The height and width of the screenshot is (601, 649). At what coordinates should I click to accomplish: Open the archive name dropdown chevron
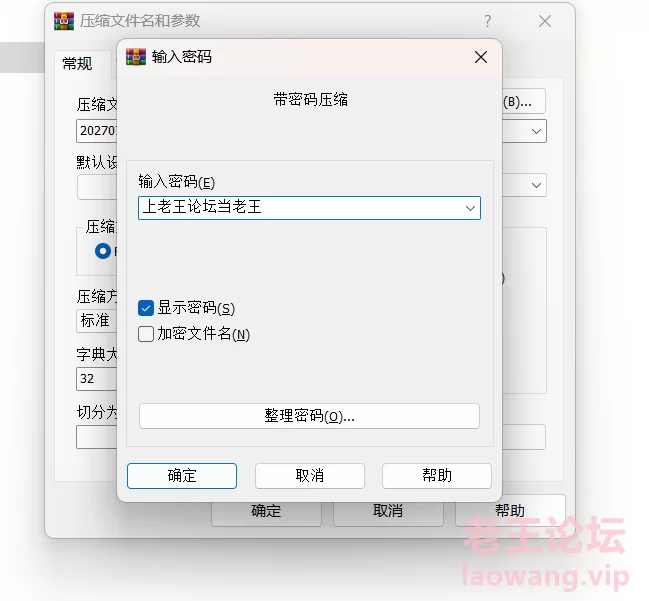(536, 131)
